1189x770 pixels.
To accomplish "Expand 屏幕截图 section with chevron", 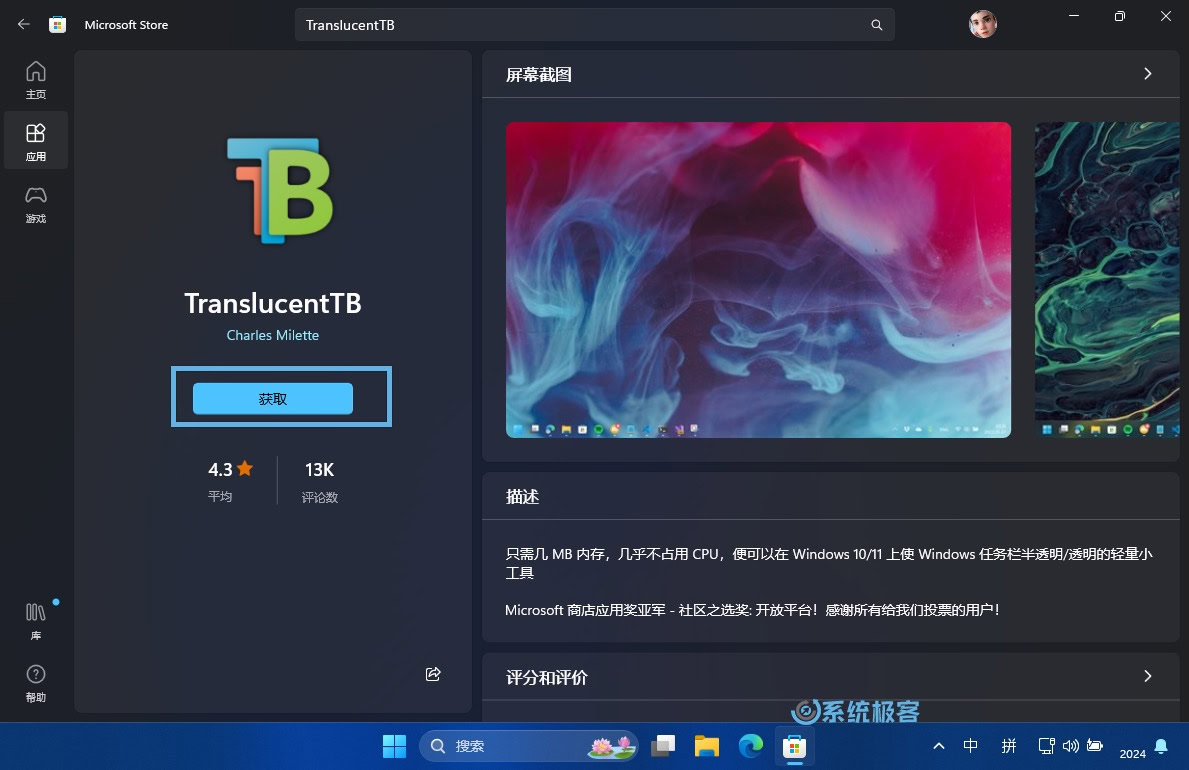I will coord(1147,74).
